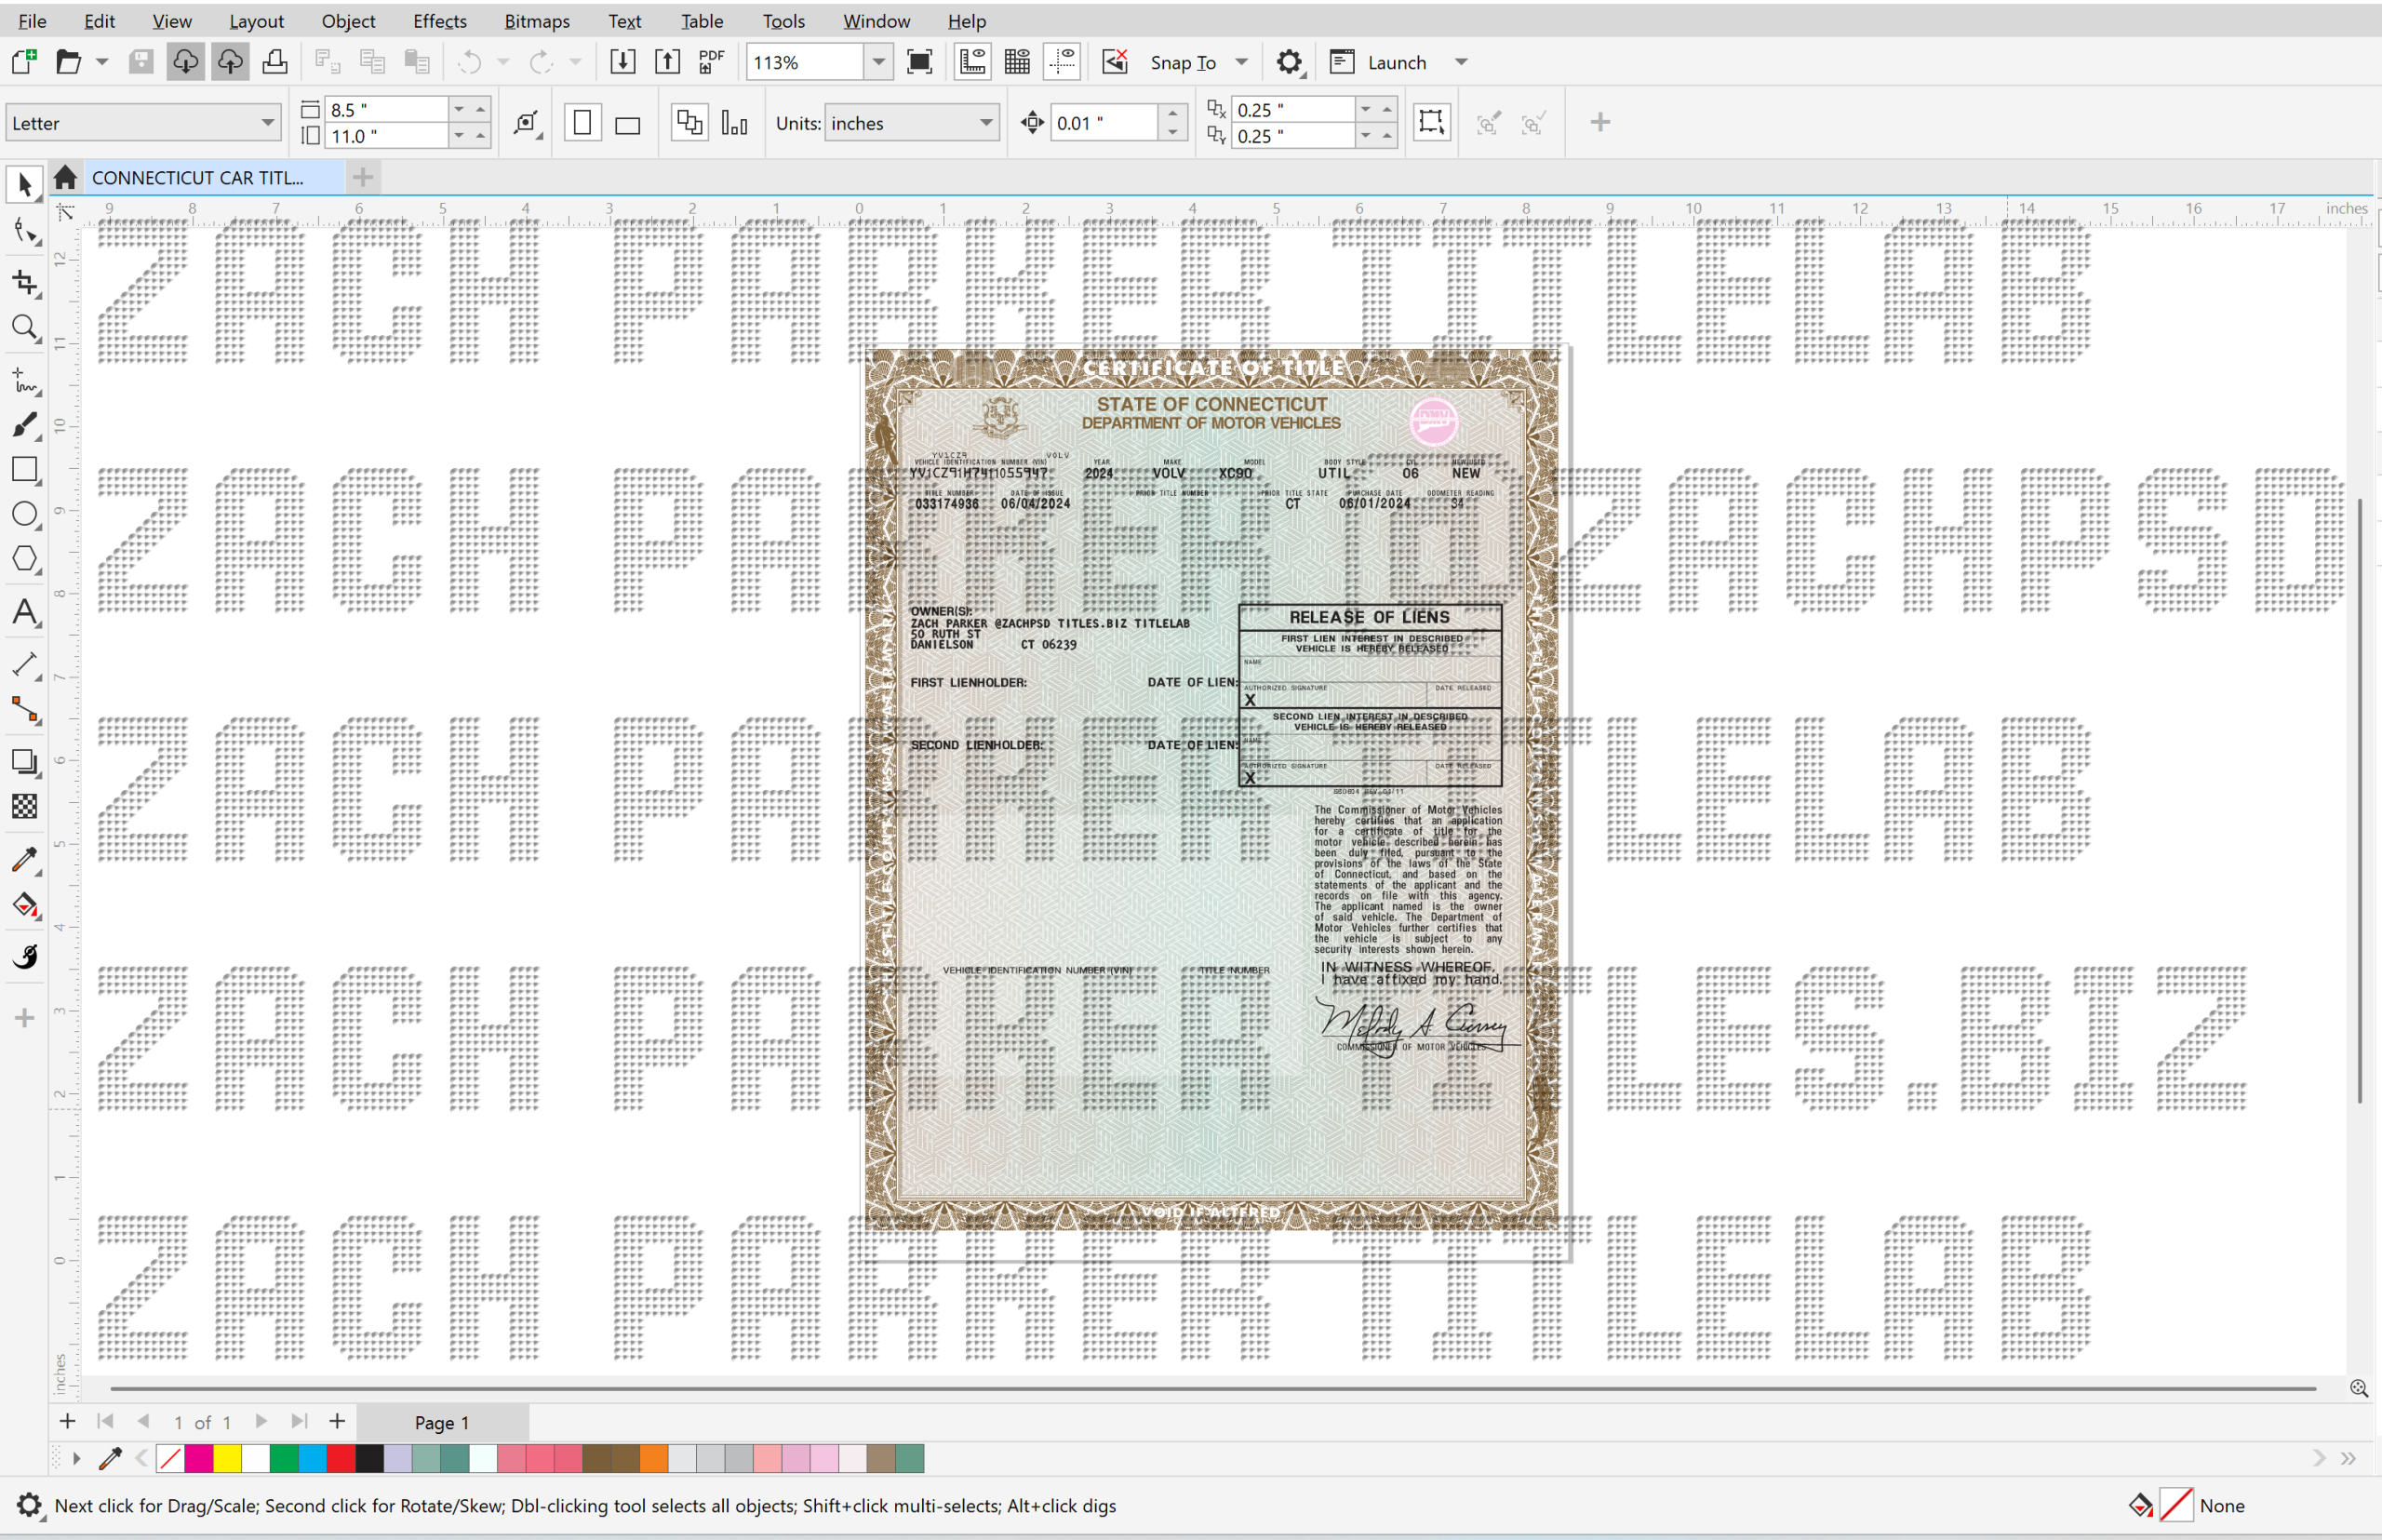
Task: Select the Ellipse tool
Action: (x=24, y=514)
